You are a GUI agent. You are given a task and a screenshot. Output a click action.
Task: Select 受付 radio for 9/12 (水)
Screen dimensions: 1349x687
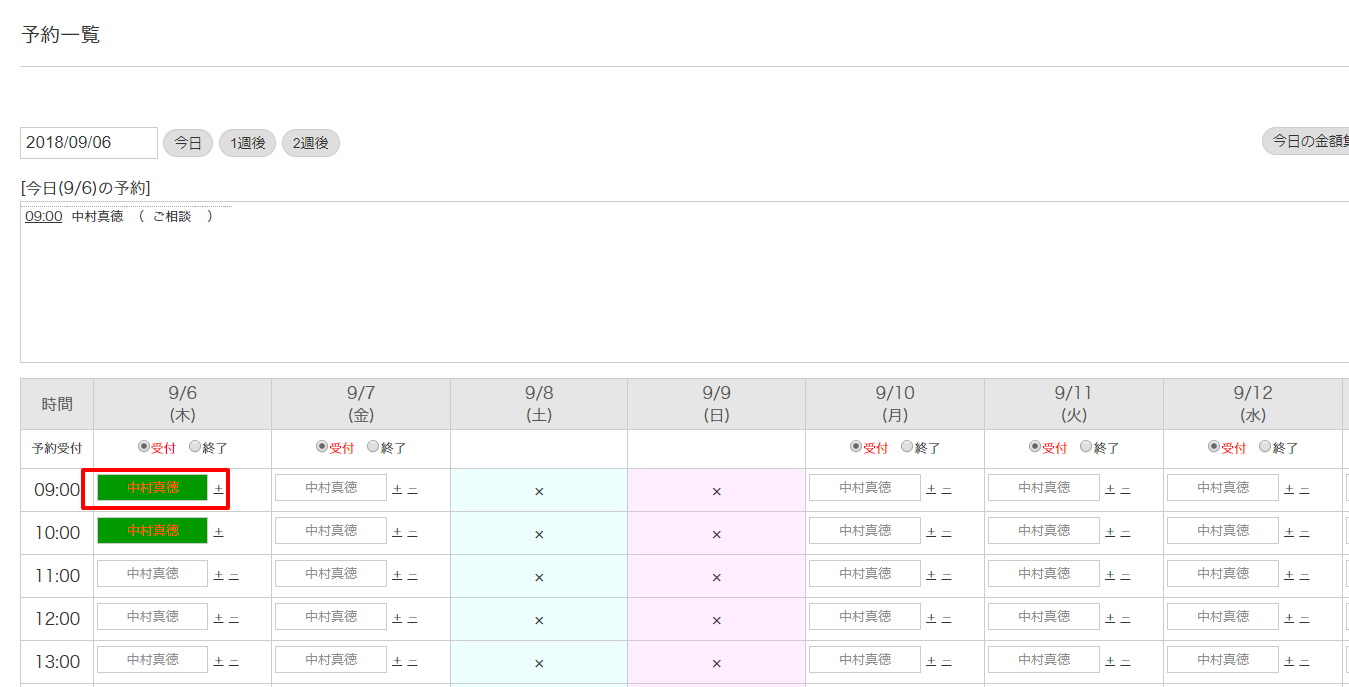[x=1214, y=447]
